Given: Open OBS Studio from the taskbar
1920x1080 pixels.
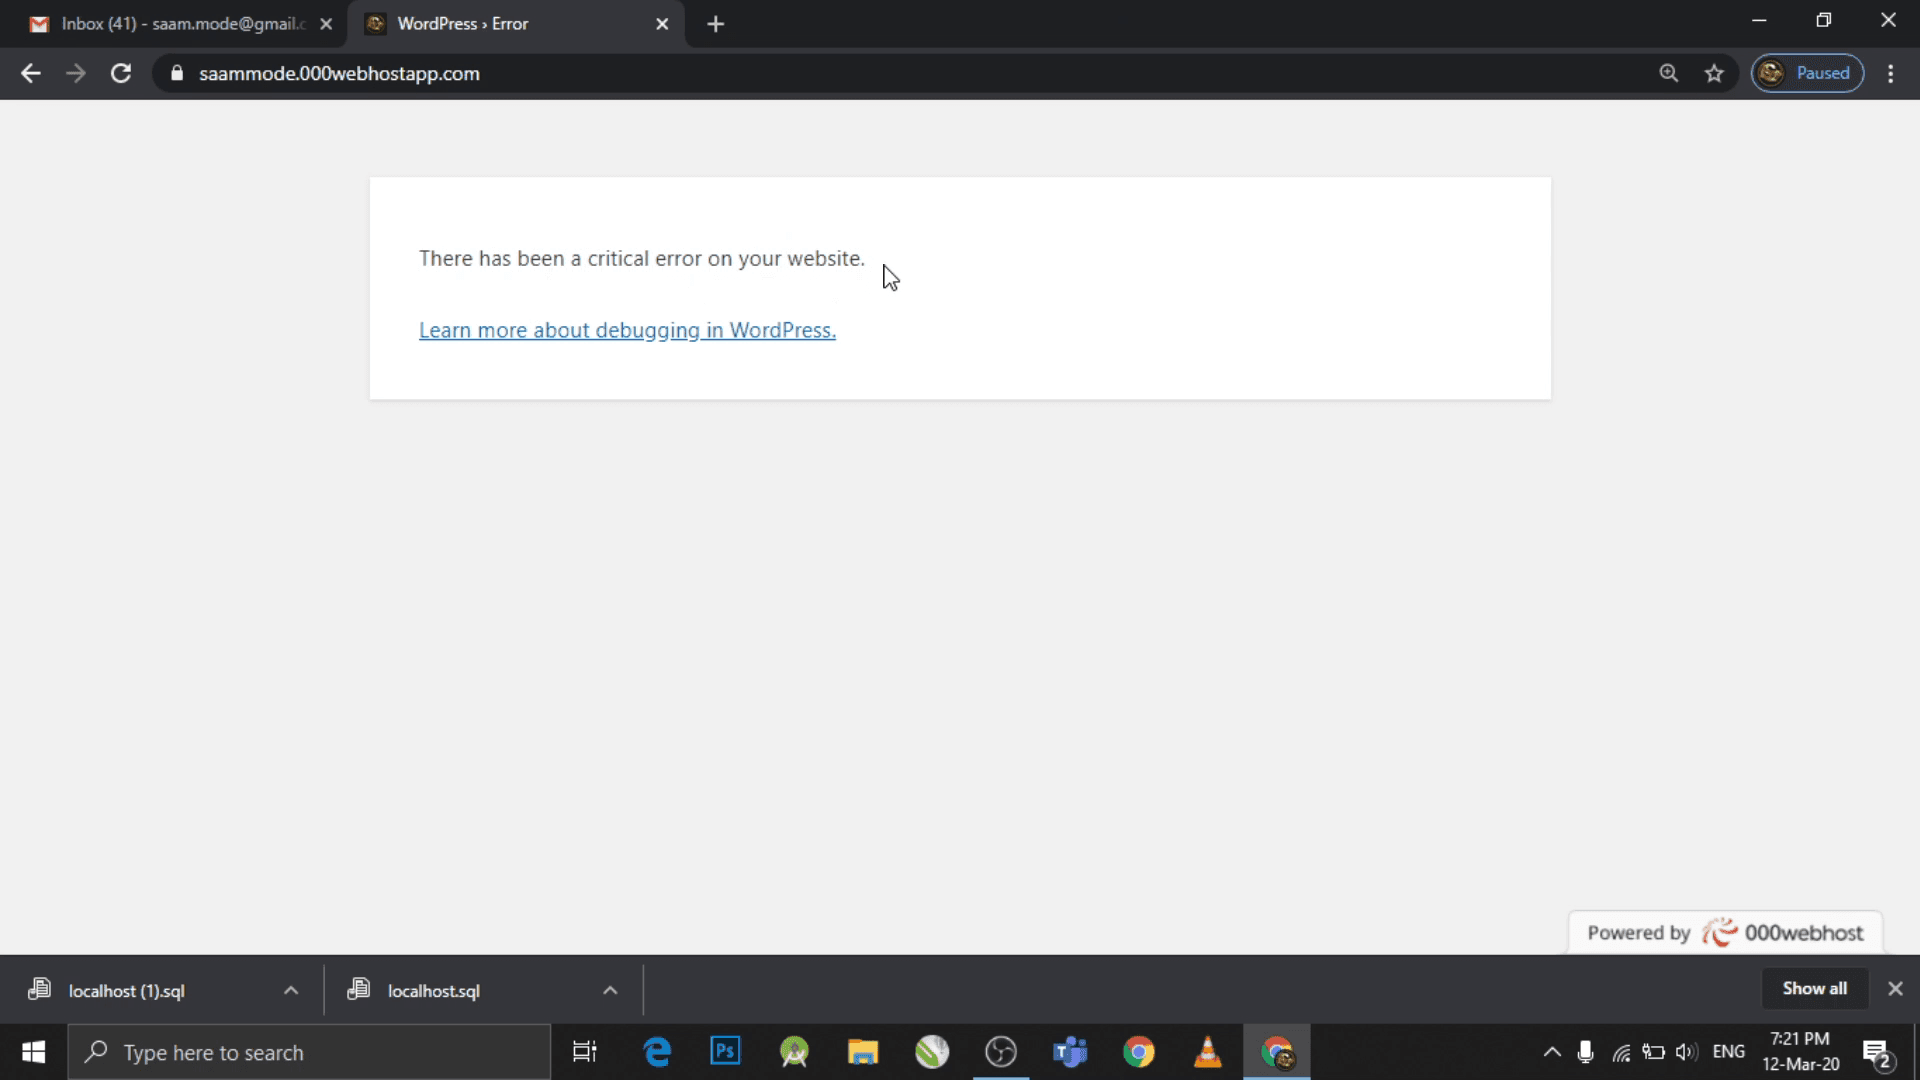Looking at the screenshot, I should tap(1001, 1052).
